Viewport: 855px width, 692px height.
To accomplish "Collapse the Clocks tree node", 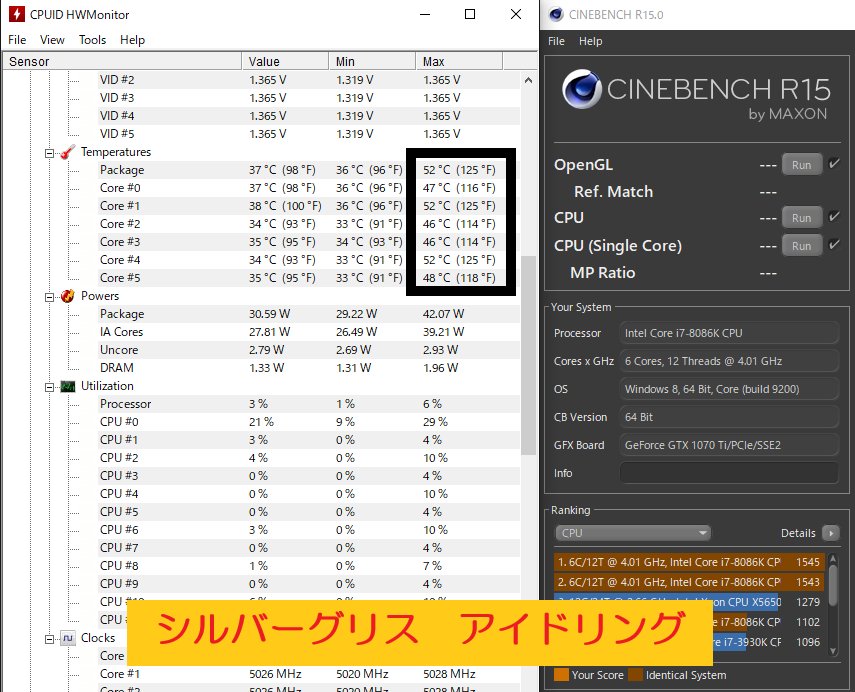I will click(x=50, y=639).
